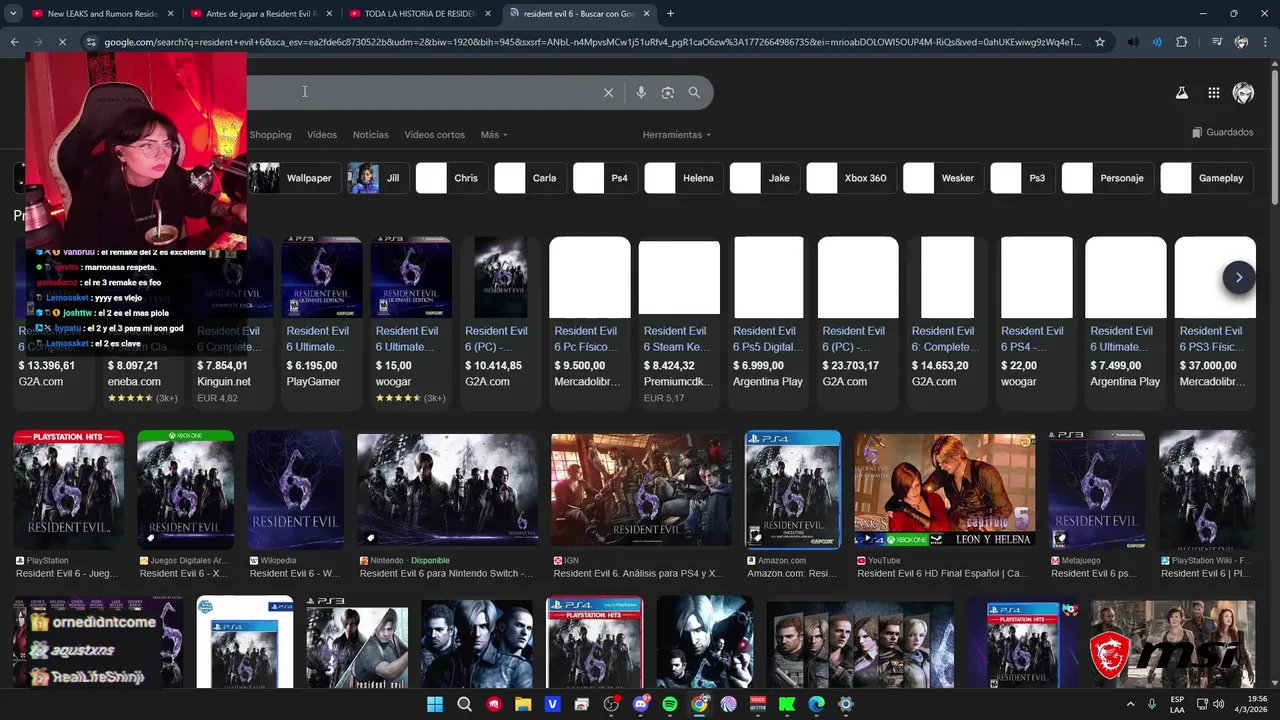Screen dimensions: 1280x720
Task: Open the IGN Resident Evil 6 análisis image
Action: coord(641,490)
